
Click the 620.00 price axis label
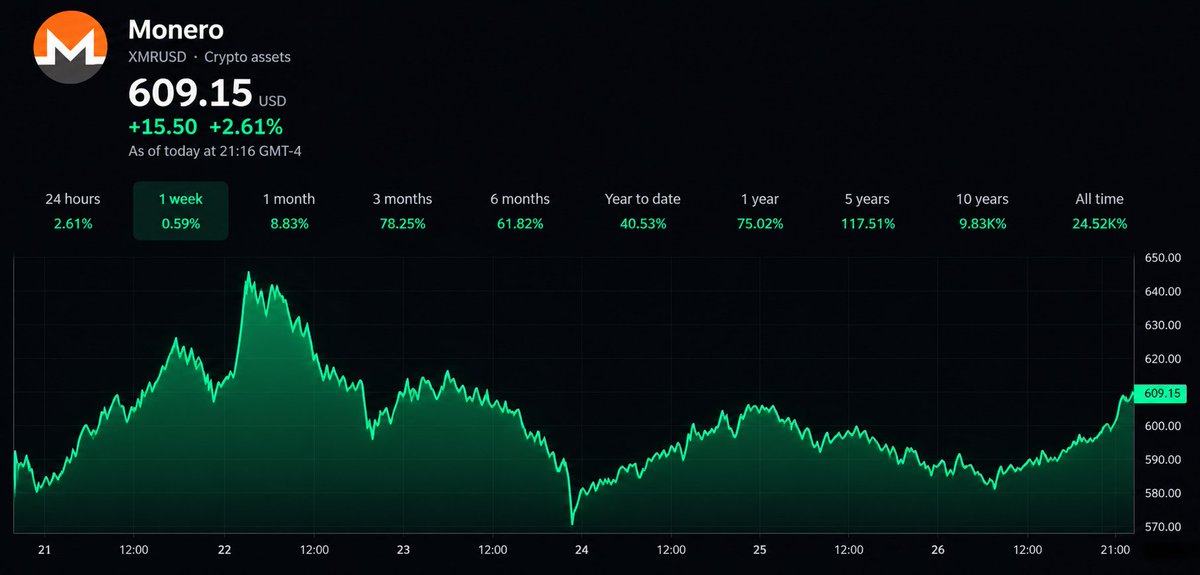coord(1164,359)
